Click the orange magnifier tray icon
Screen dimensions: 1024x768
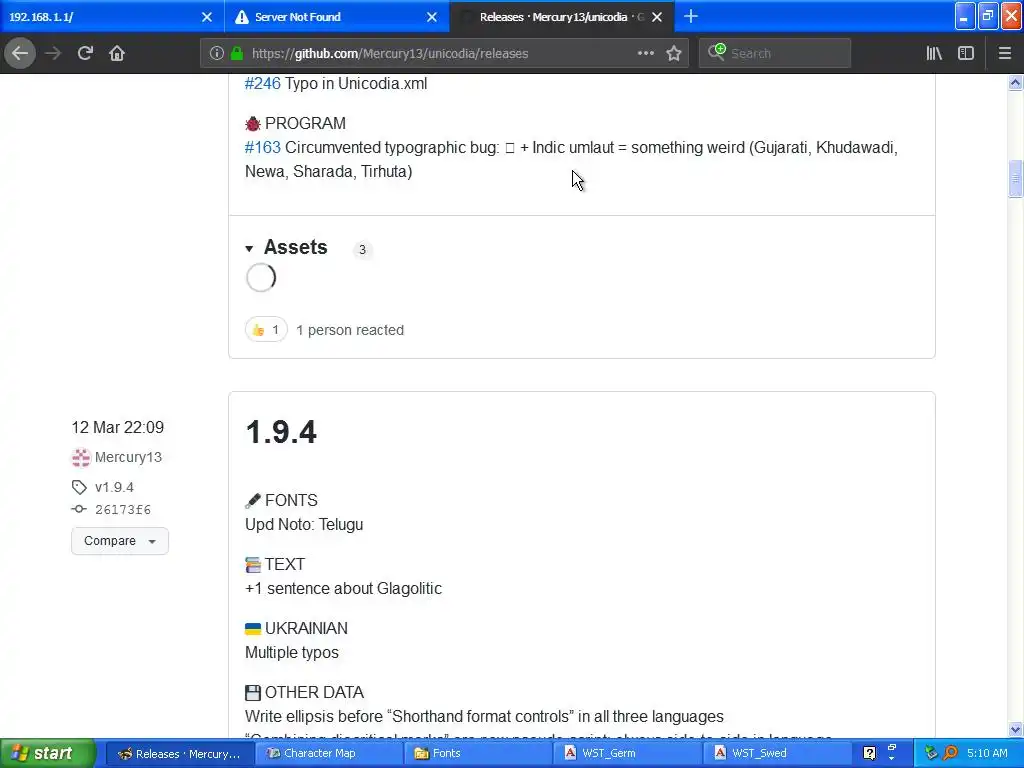pos(951,753)
